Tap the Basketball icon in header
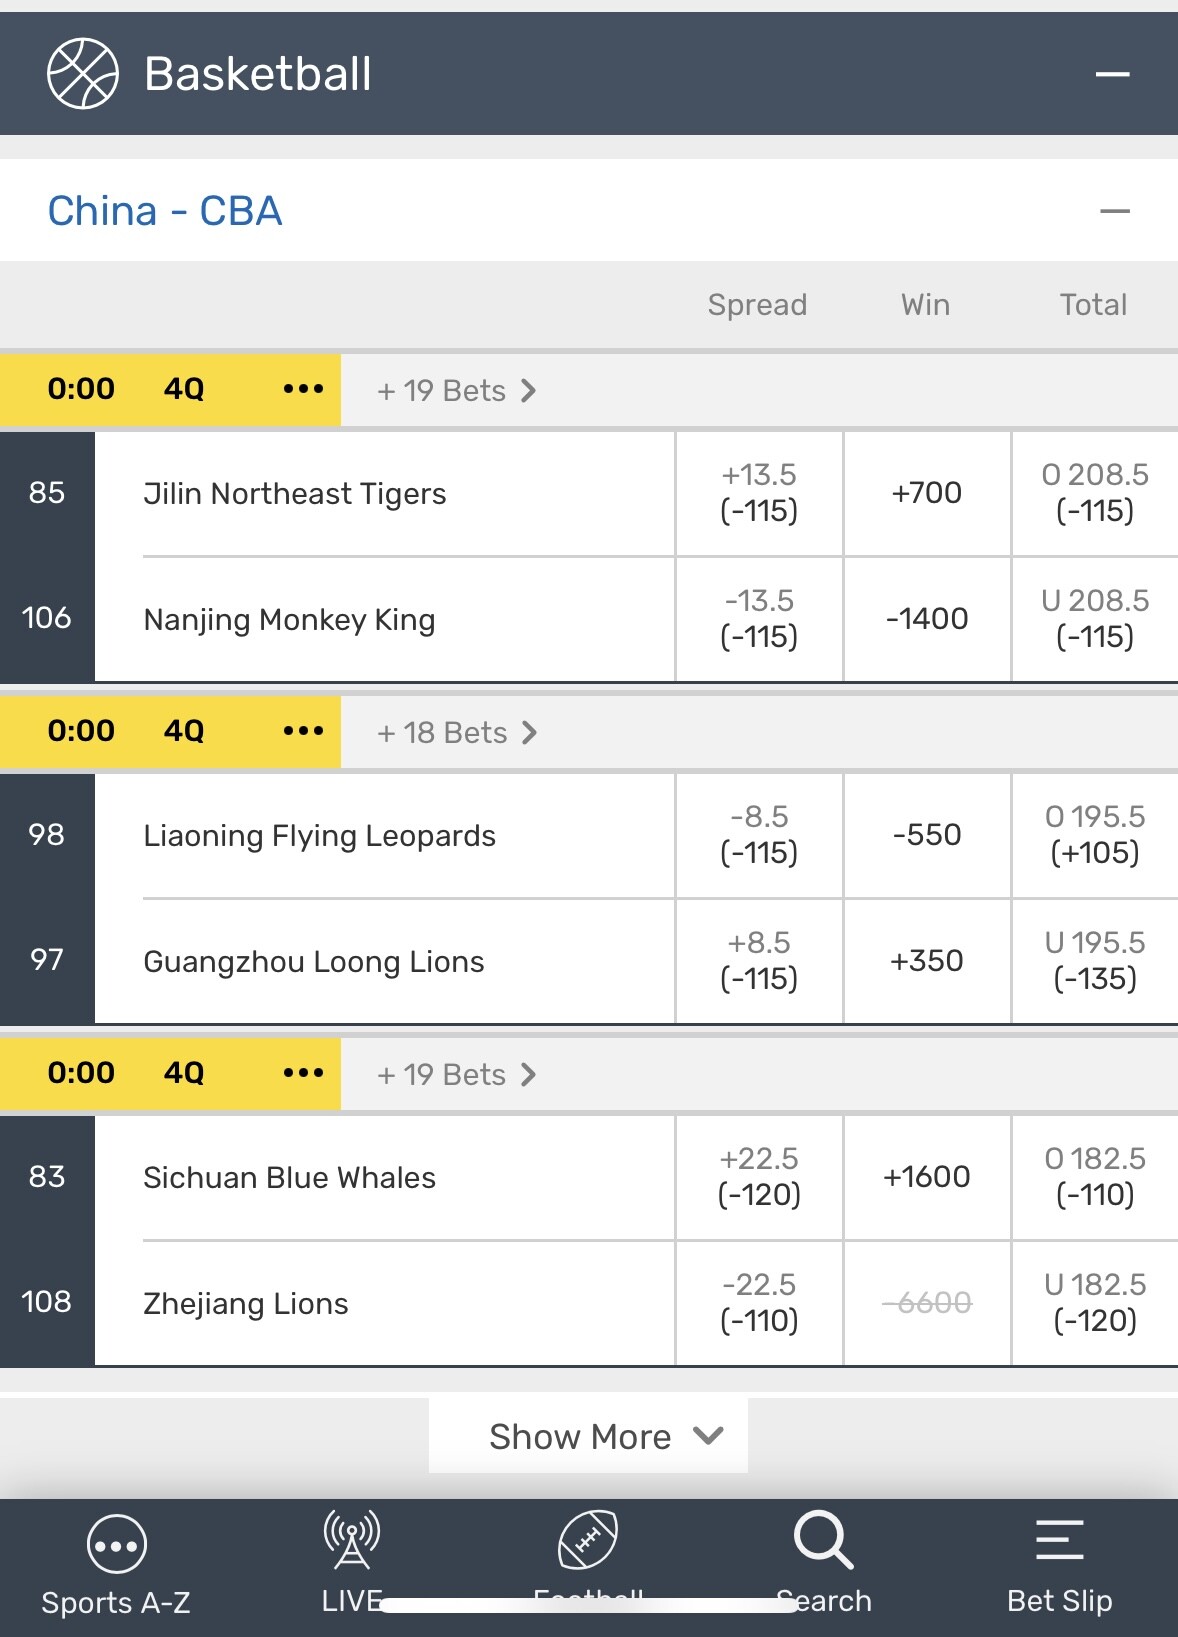This screenshot has width=1178, height=1637. coord(83,74)
